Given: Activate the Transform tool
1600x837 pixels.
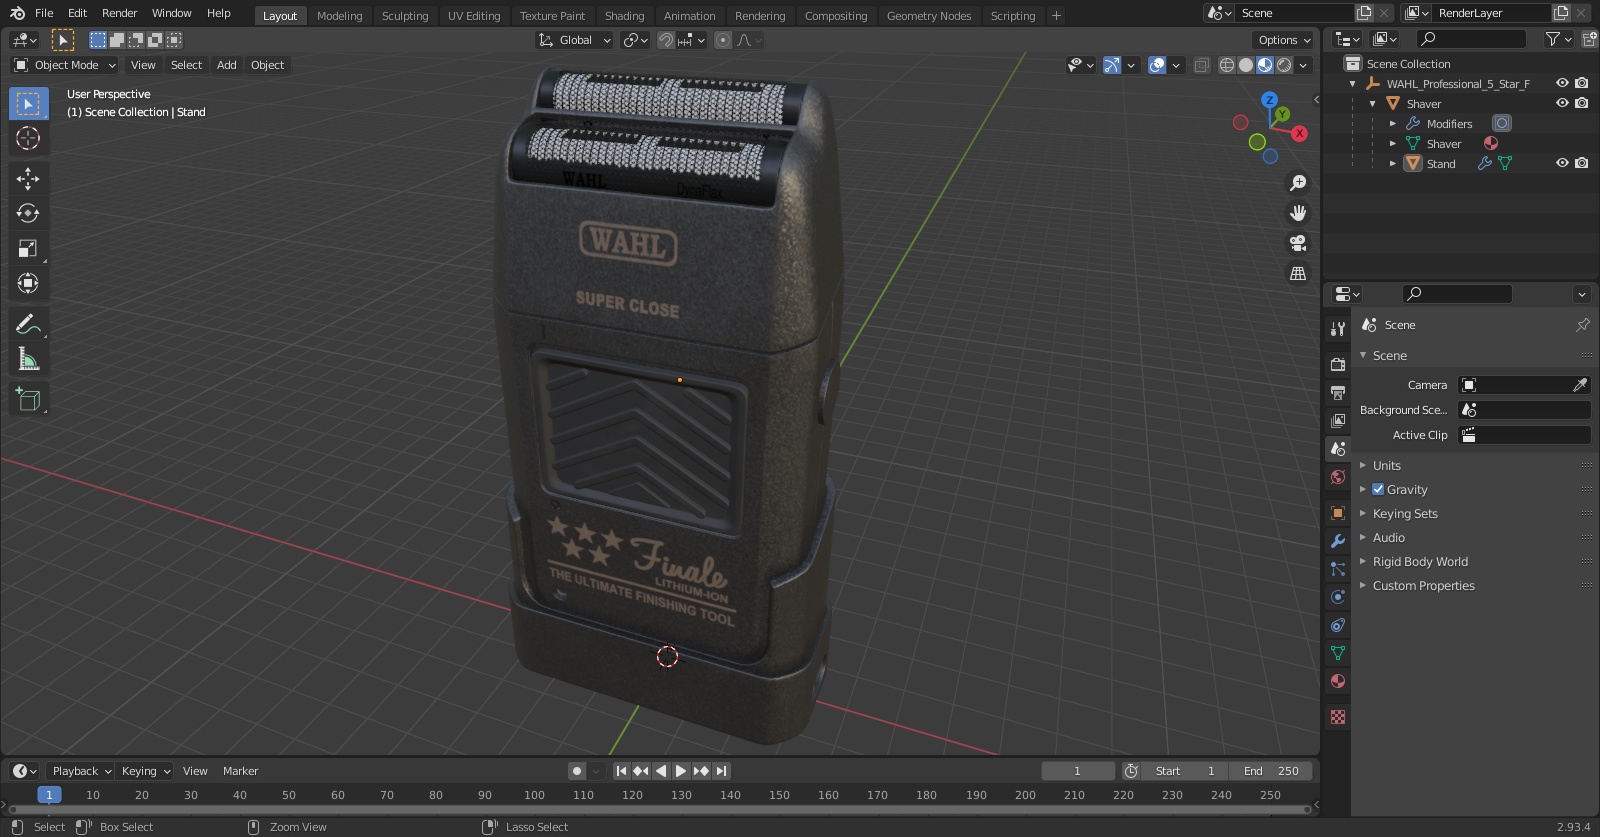Looking at the screenshot, I should point(28,283).
